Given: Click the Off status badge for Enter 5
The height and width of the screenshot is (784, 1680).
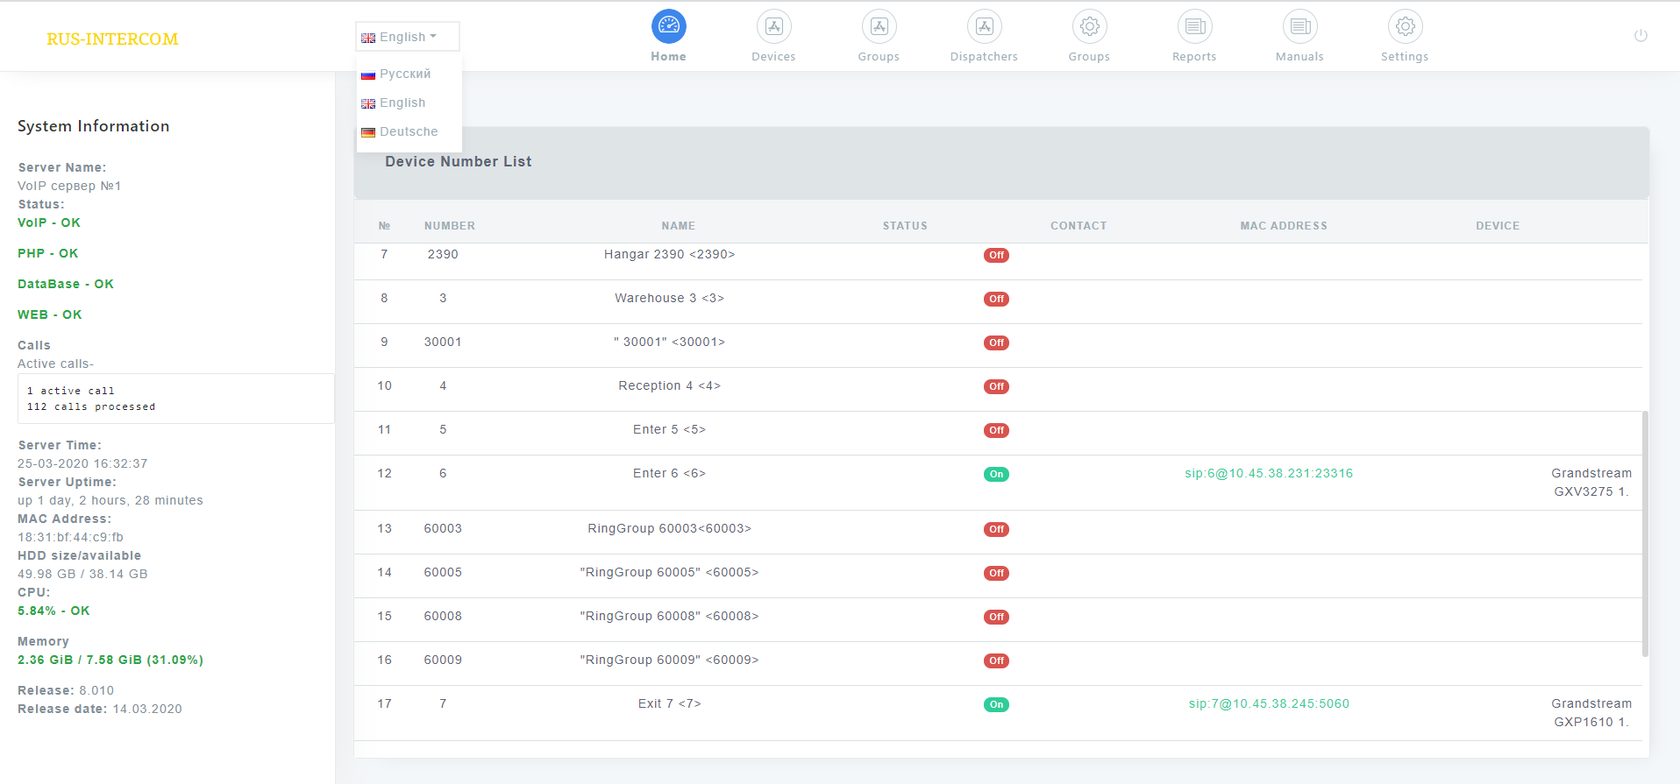Looking at the screenshot, I should pyautogui.click(x=996, y=431).
